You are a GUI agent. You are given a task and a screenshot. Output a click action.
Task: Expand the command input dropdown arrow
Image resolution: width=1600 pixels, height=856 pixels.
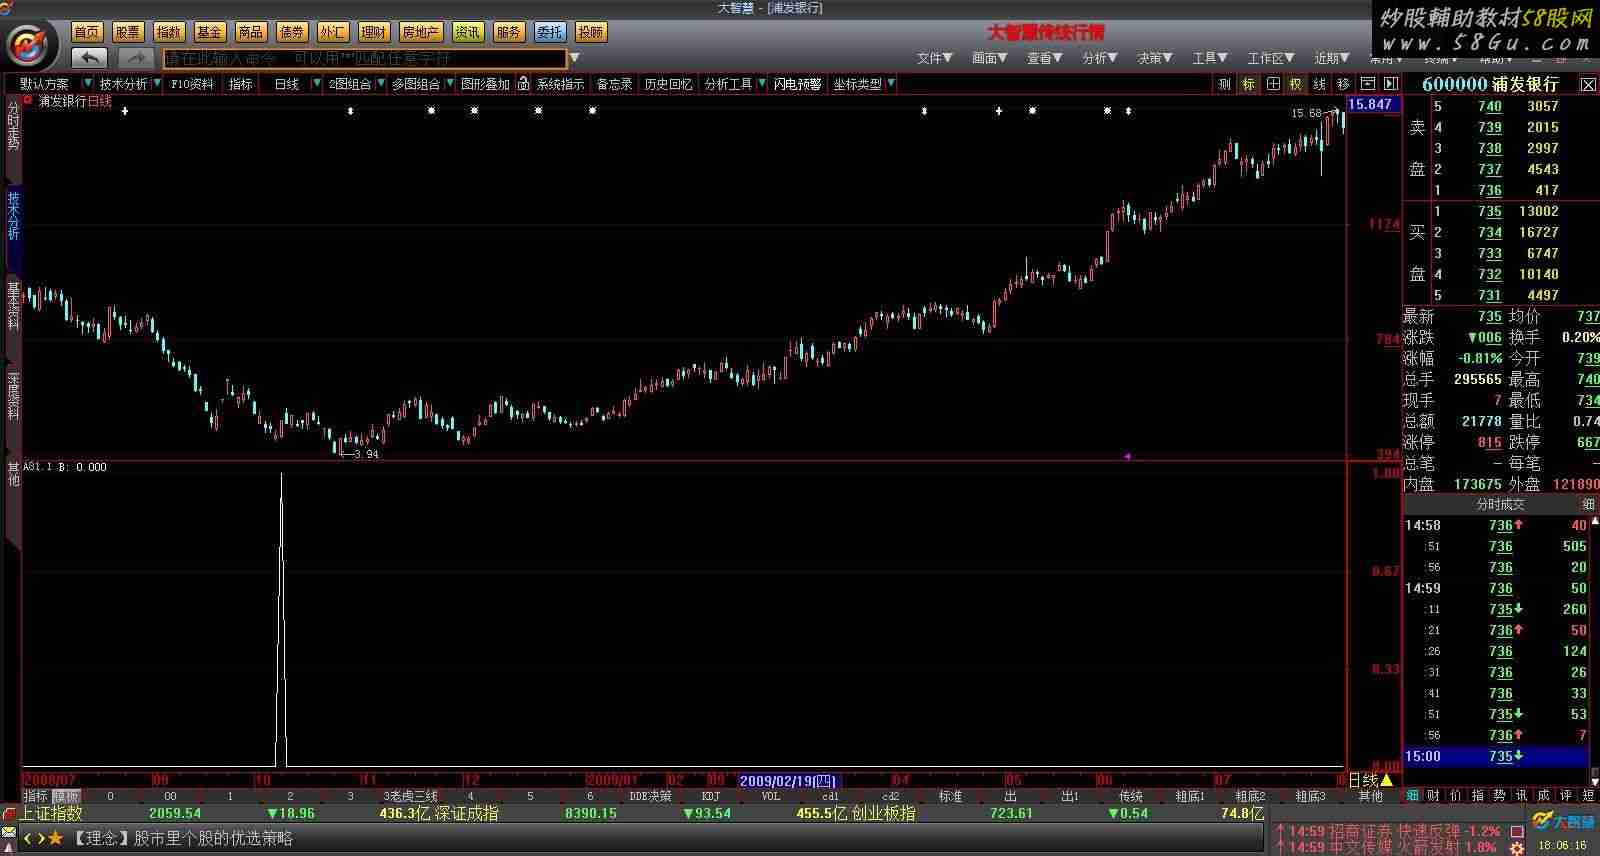coord(575,58)
